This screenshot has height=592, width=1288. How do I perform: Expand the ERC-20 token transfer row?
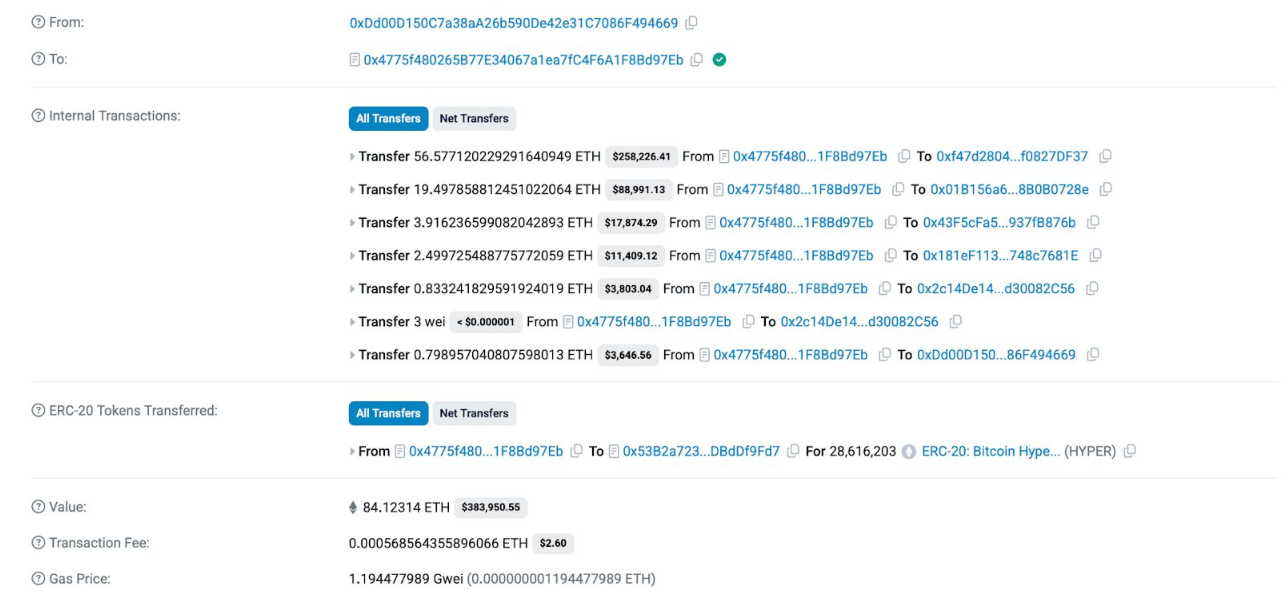(x=352, y=452)
